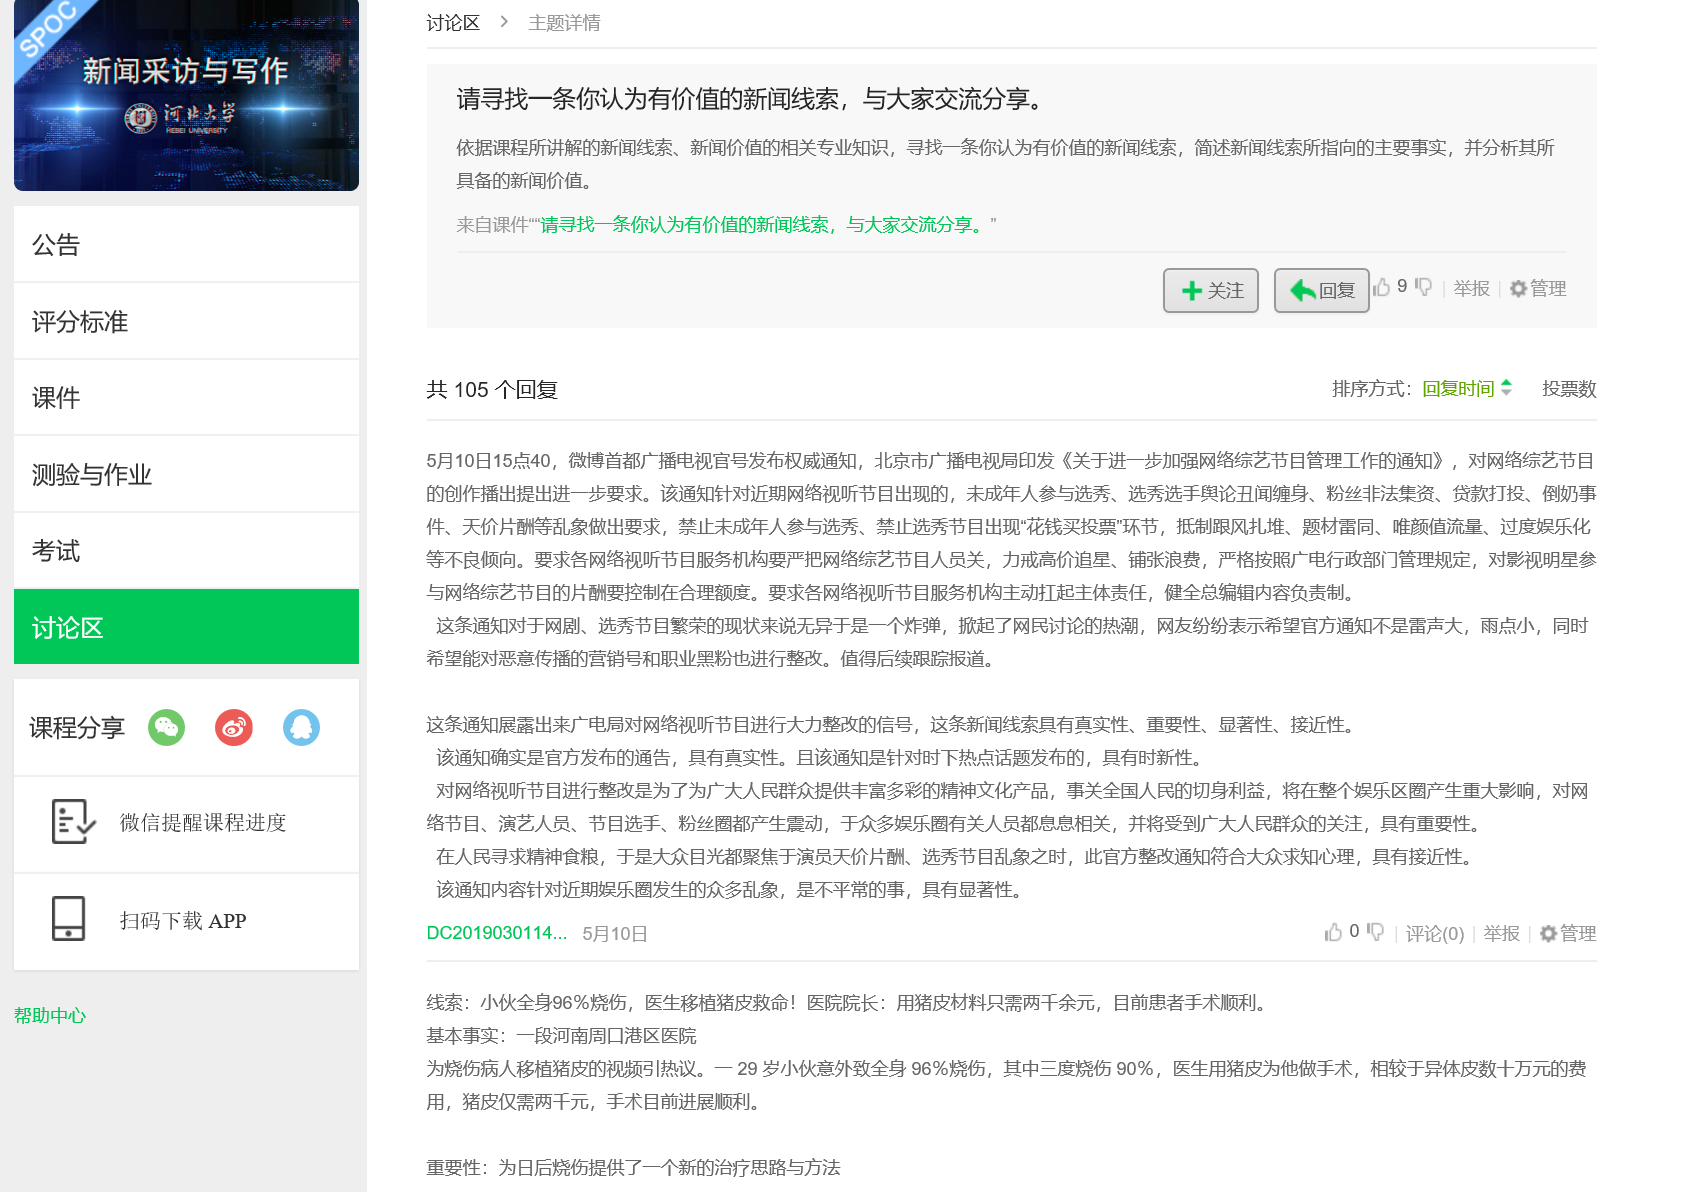The height and width of the screenshot is (1192, 1691).
Task: Open the 公告 sidebar menu item
Action: [x=186, y=245]
